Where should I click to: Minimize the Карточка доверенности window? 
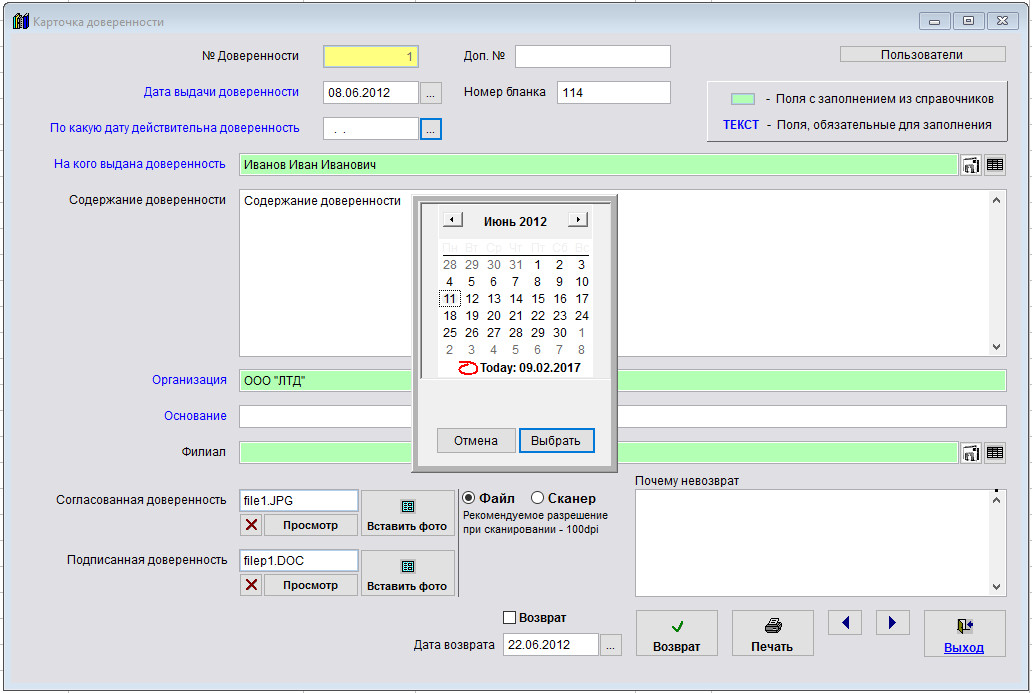pyautogui.click(x=935, y=22)
